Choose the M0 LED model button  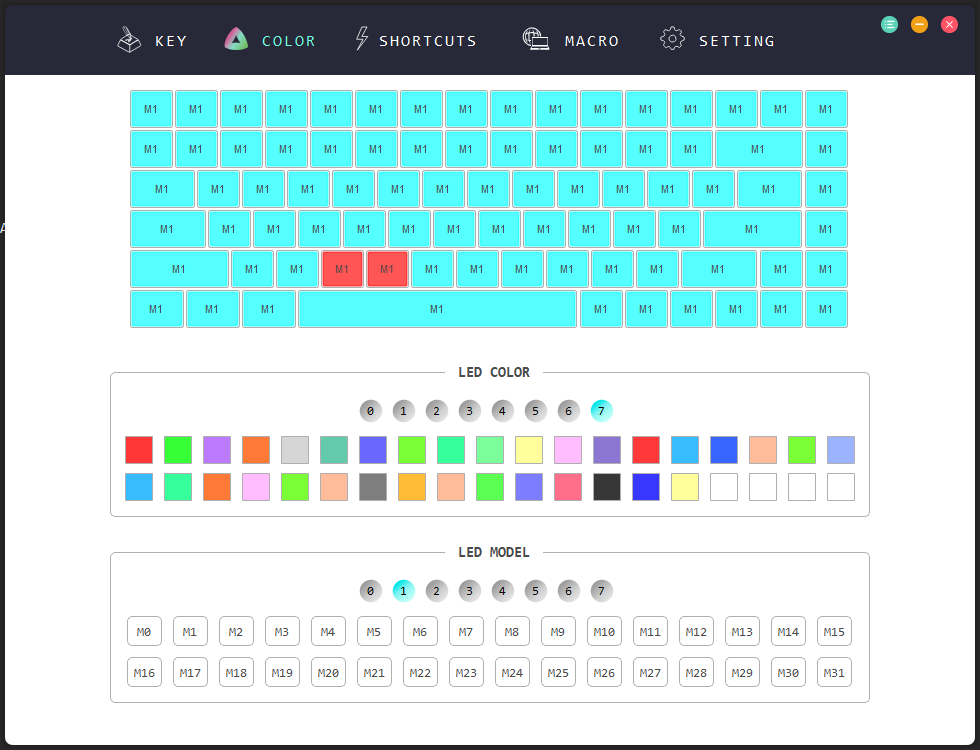(144, 631)
